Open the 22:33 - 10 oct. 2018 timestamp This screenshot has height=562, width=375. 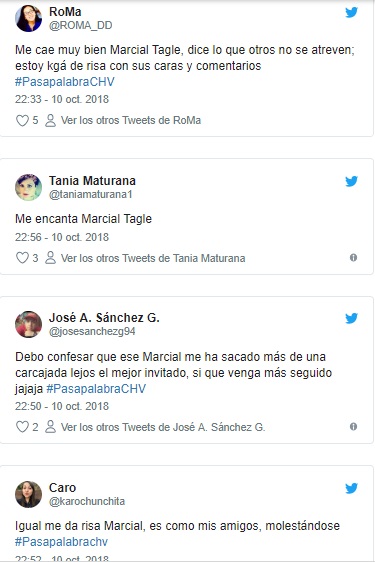point(62,99)
